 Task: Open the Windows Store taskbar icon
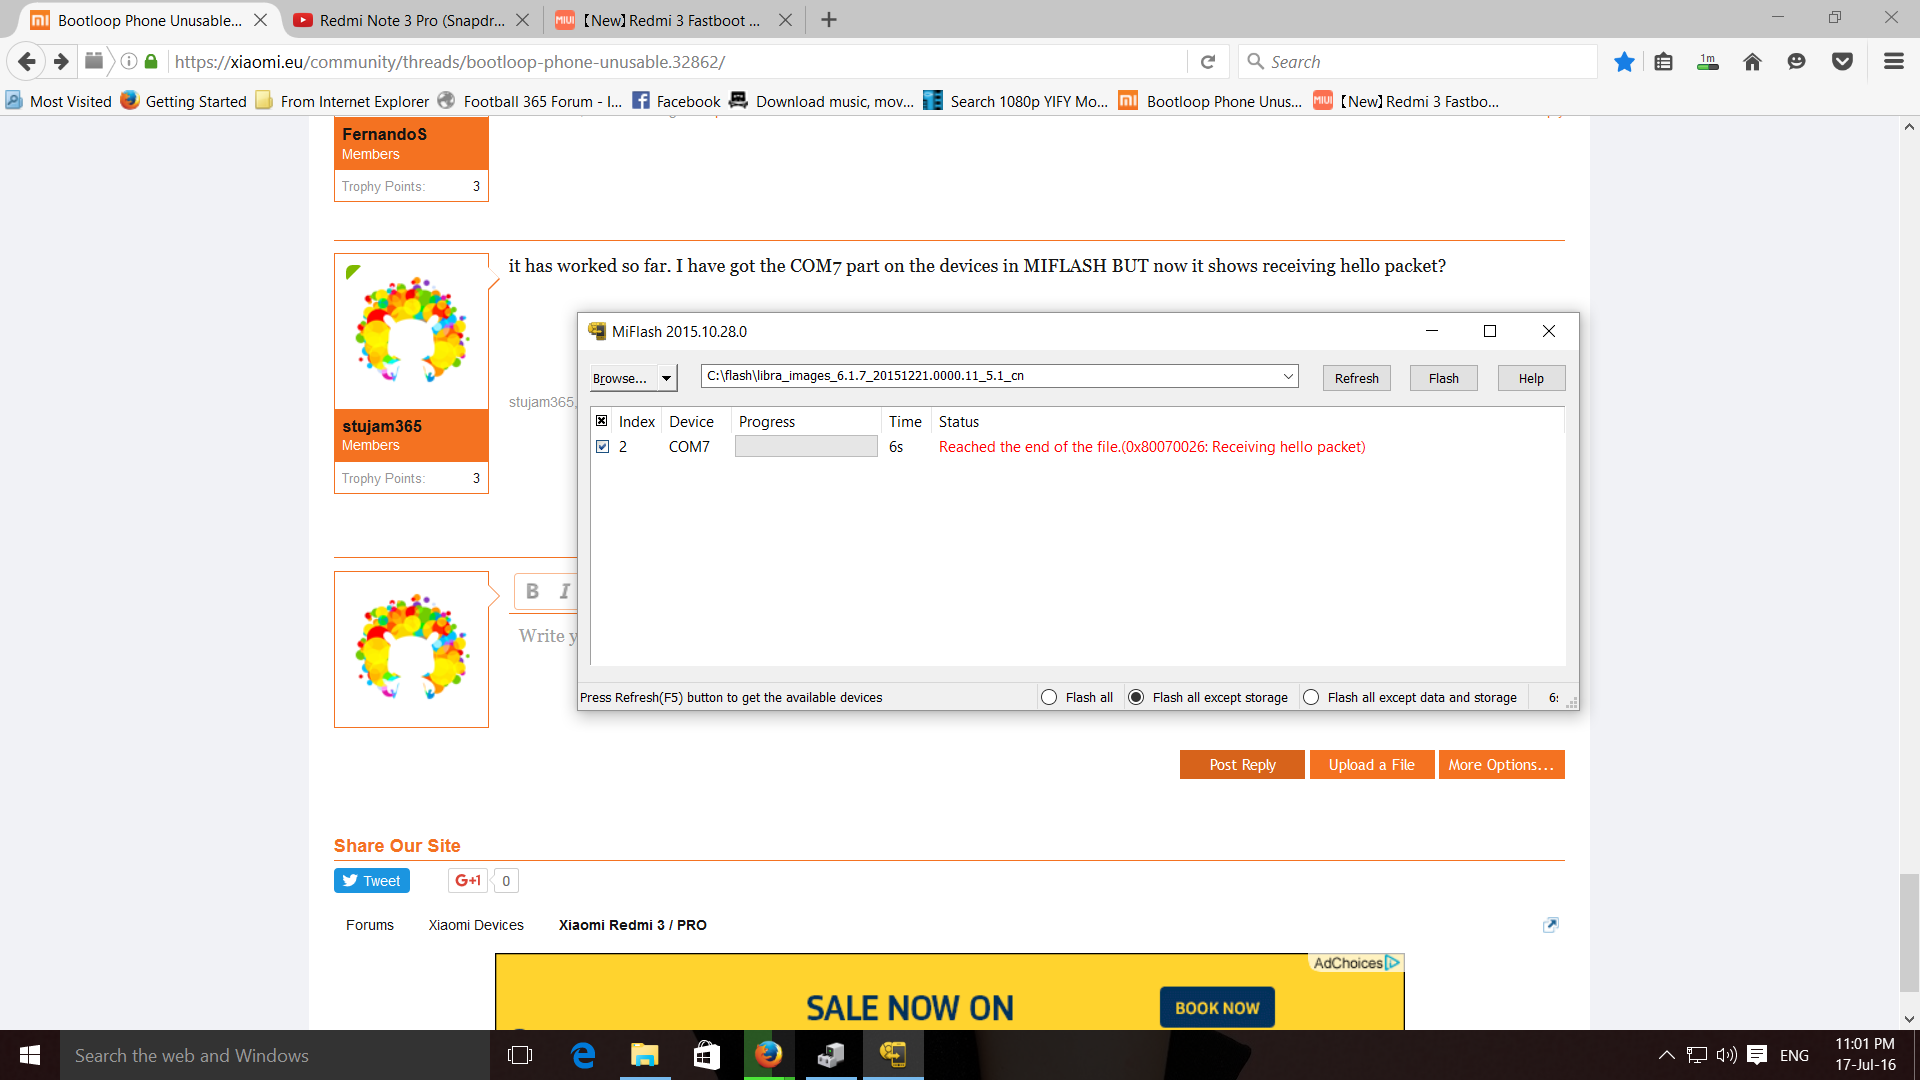coord(707,1055)
